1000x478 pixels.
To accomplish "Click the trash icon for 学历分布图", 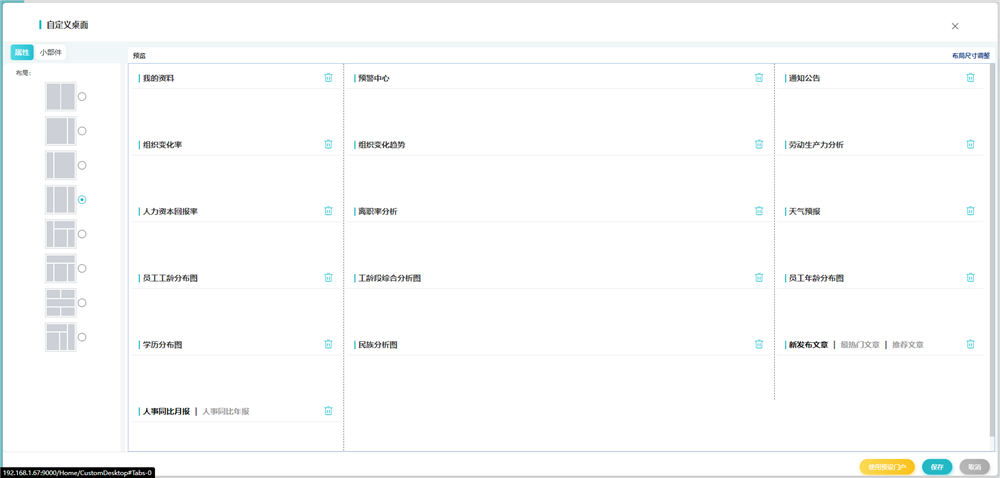I will (328, 345).
